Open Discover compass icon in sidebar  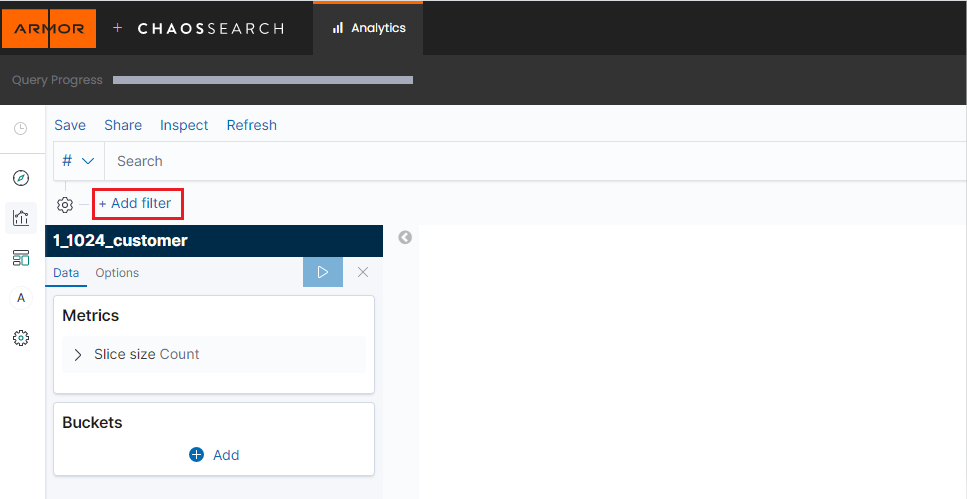(21, 178)
